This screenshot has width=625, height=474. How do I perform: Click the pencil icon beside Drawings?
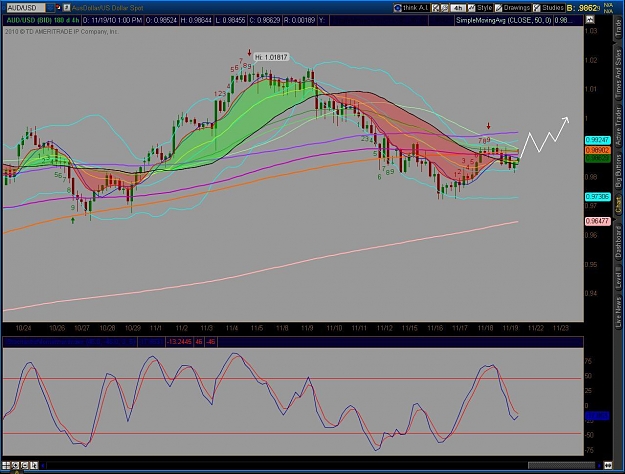click(498, 8)
